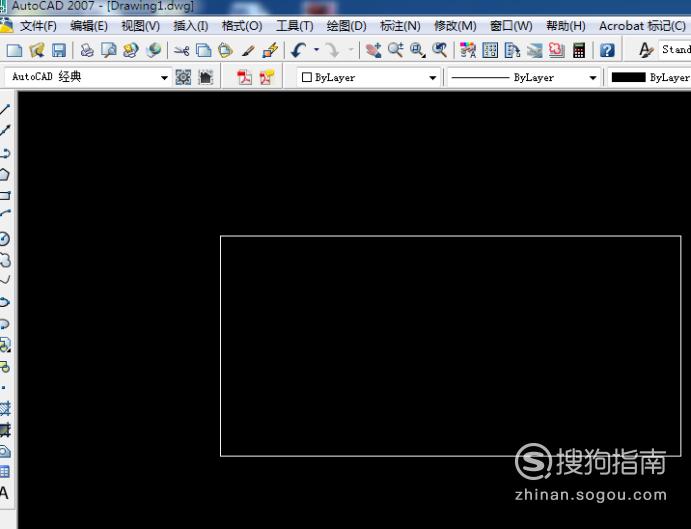The image size is (691, 529).
Task: Click the second Acrobat PDF icon with yellow note
Action: [267, 78]
